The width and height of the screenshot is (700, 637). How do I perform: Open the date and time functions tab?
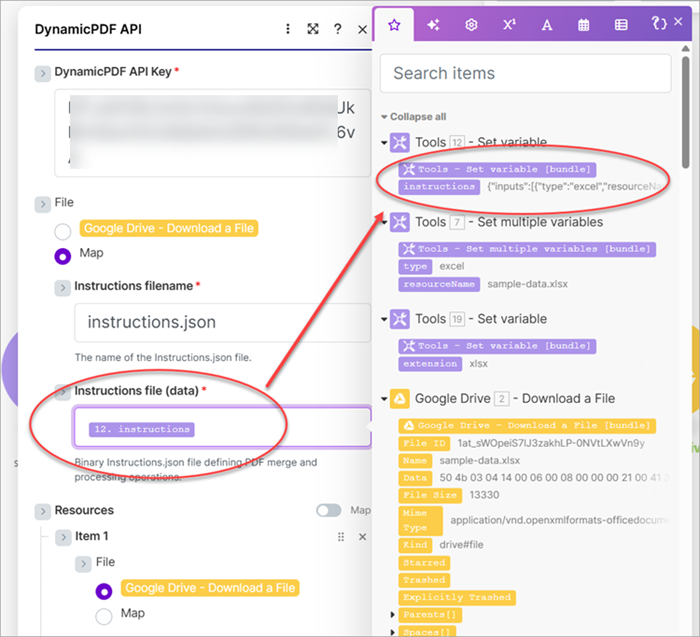pos(583,25)
